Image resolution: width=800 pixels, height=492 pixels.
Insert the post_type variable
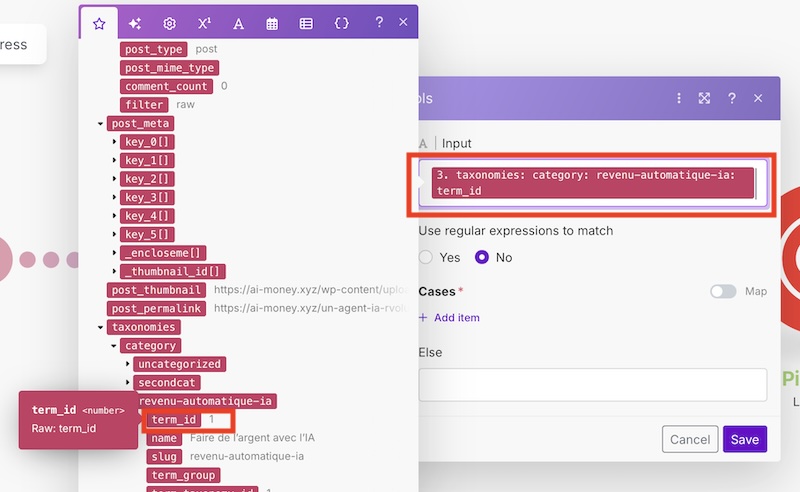tap(154, 49)
